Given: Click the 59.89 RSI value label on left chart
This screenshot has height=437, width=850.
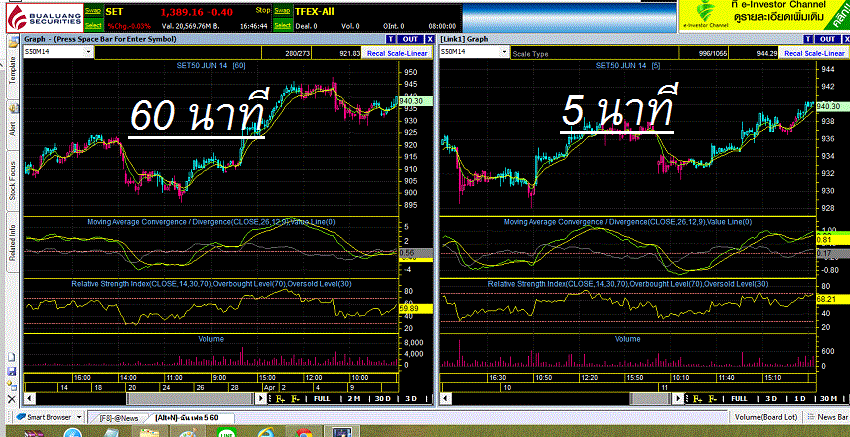Looking at the screenshot, I should tap(415, 309).
